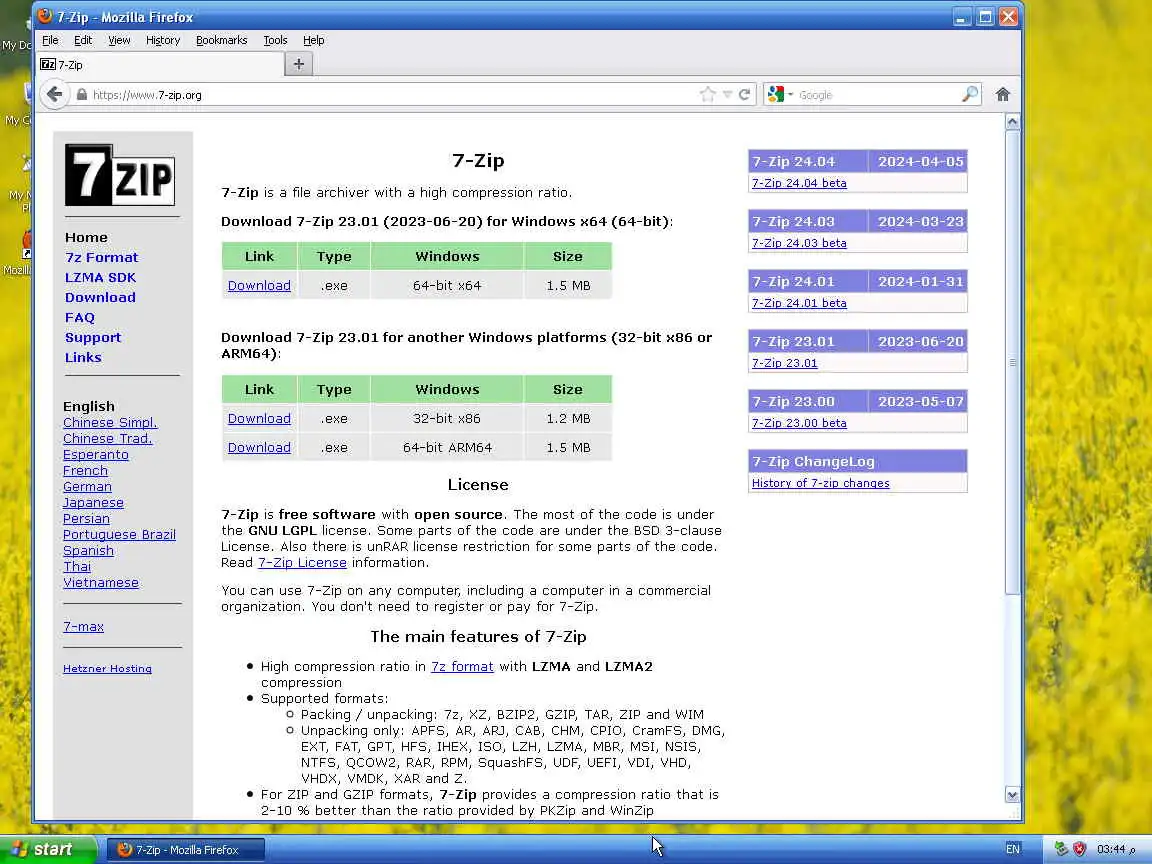Viewport: 1152px width, 864px height.
Task: Switch language to Spanish
Action: (x=88, y=551)
